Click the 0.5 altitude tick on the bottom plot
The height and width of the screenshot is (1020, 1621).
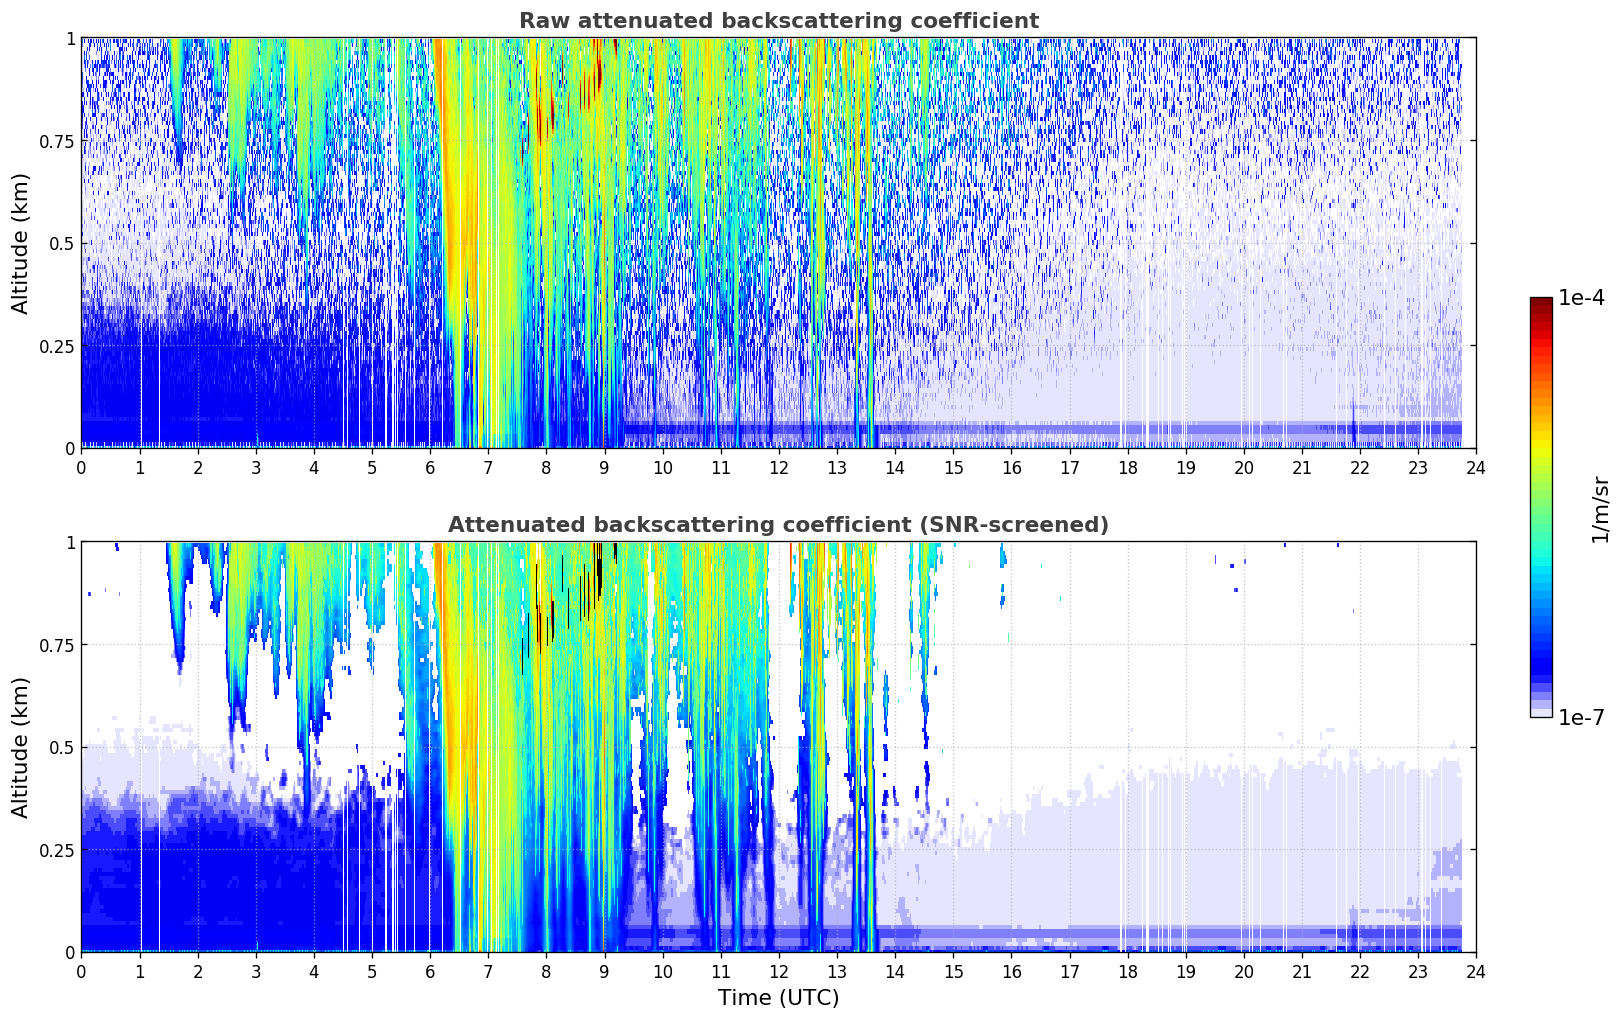point(60,747)
